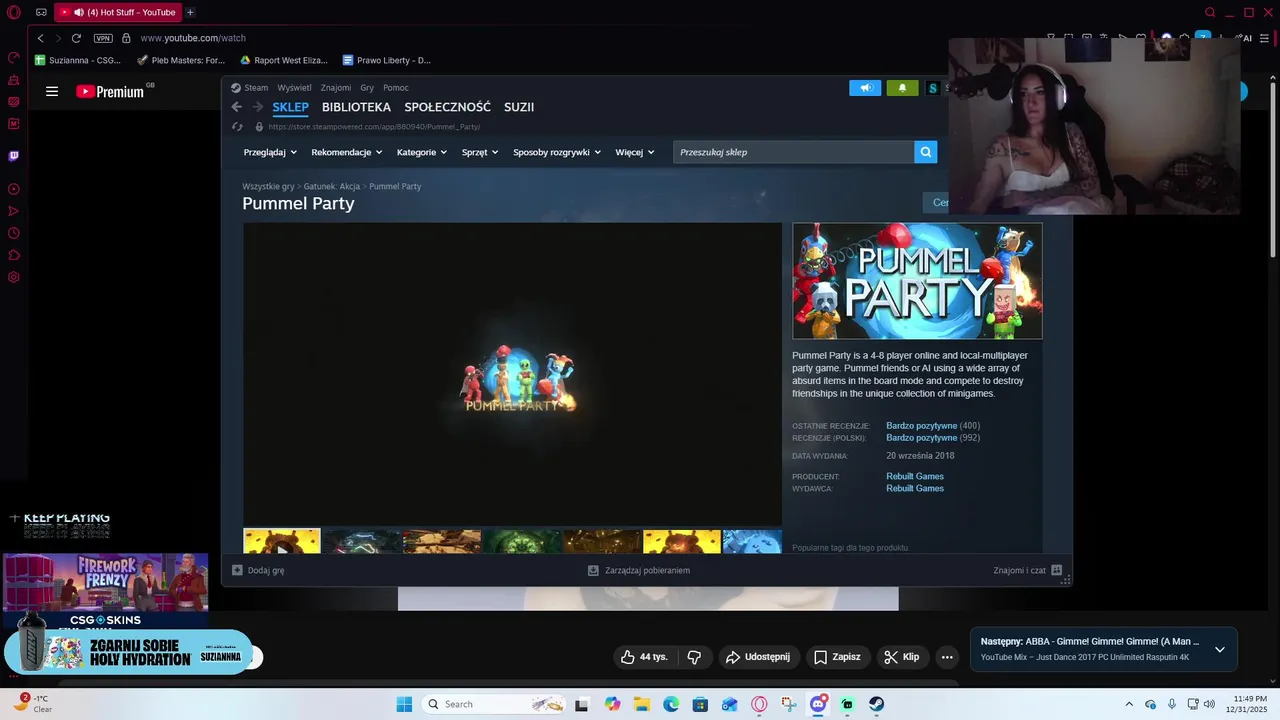Show hidden system tray icons
1280x720 pixels.
click(x=1129, y=704)
